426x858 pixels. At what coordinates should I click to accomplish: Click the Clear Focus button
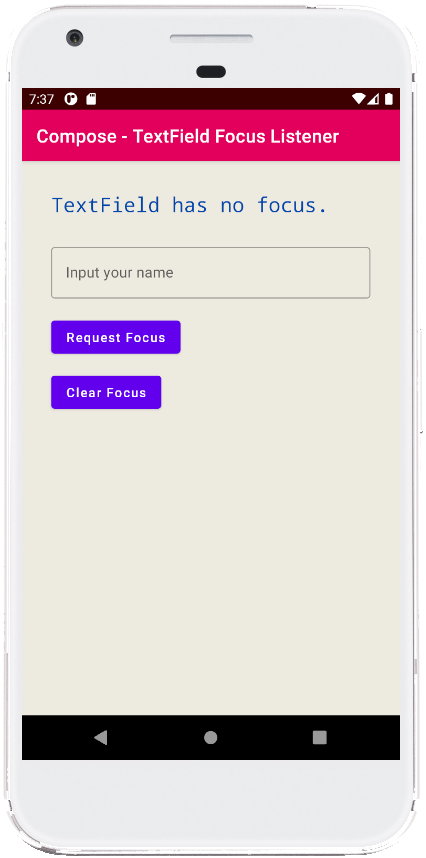click(106, 392)
